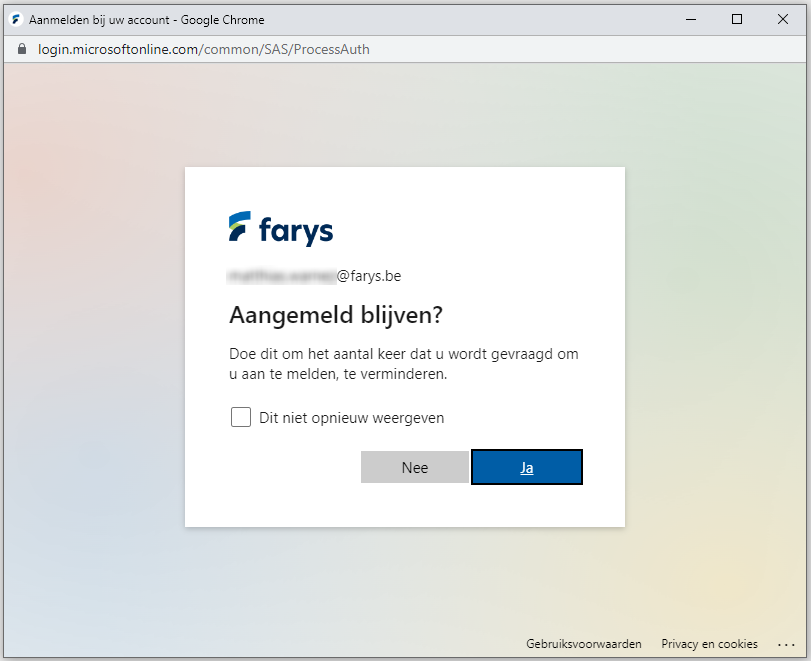Click the Farys logo in the sign-in card

coord(281,228)
